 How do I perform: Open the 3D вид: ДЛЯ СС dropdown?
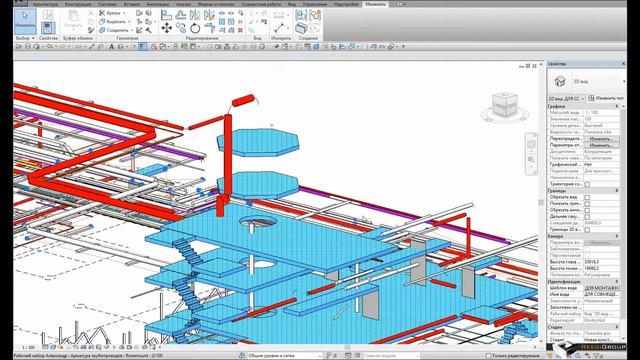point(567,98)
